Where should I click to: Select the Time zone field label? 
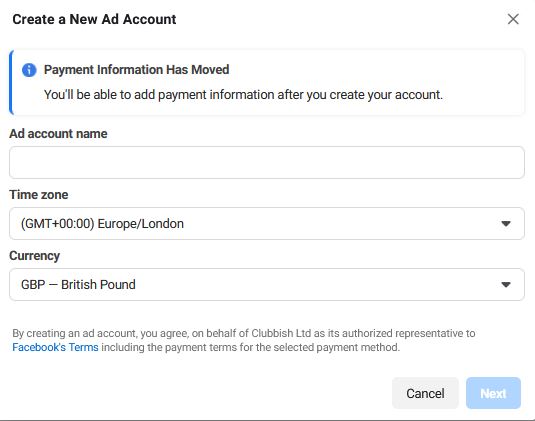39,195
